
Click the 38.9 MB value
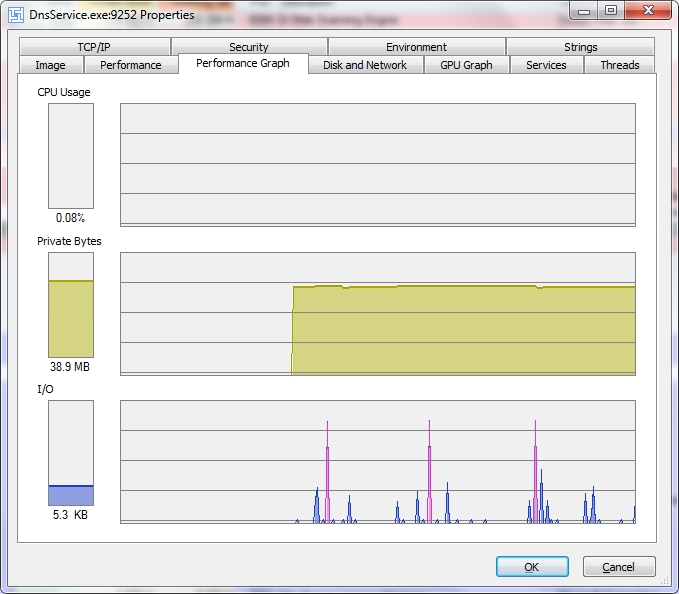70,367
